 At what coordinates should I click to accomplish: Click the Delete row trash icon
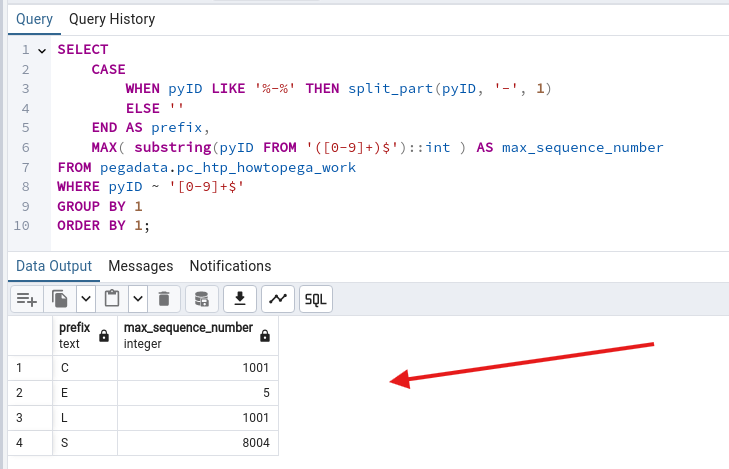tap(164, 298)
